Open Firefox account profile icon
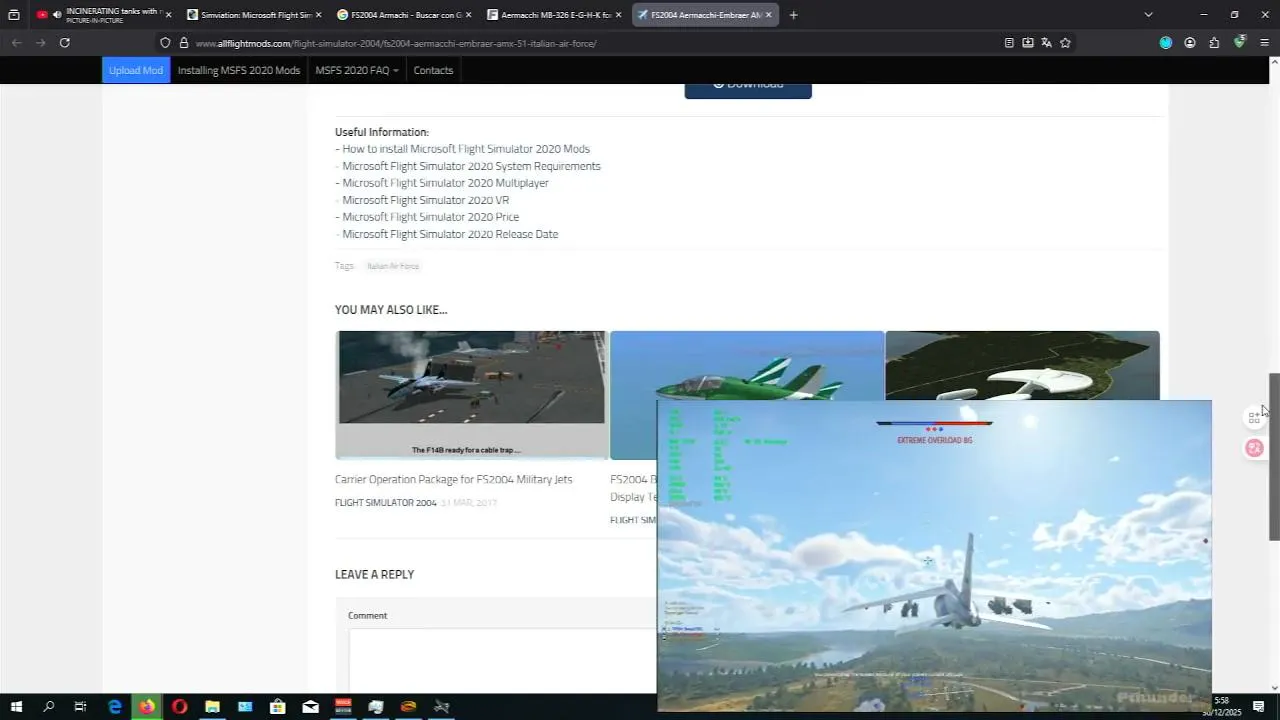Image resolution: width=1280 pixels, height=720 pixels. click(x=1190, y=43)
